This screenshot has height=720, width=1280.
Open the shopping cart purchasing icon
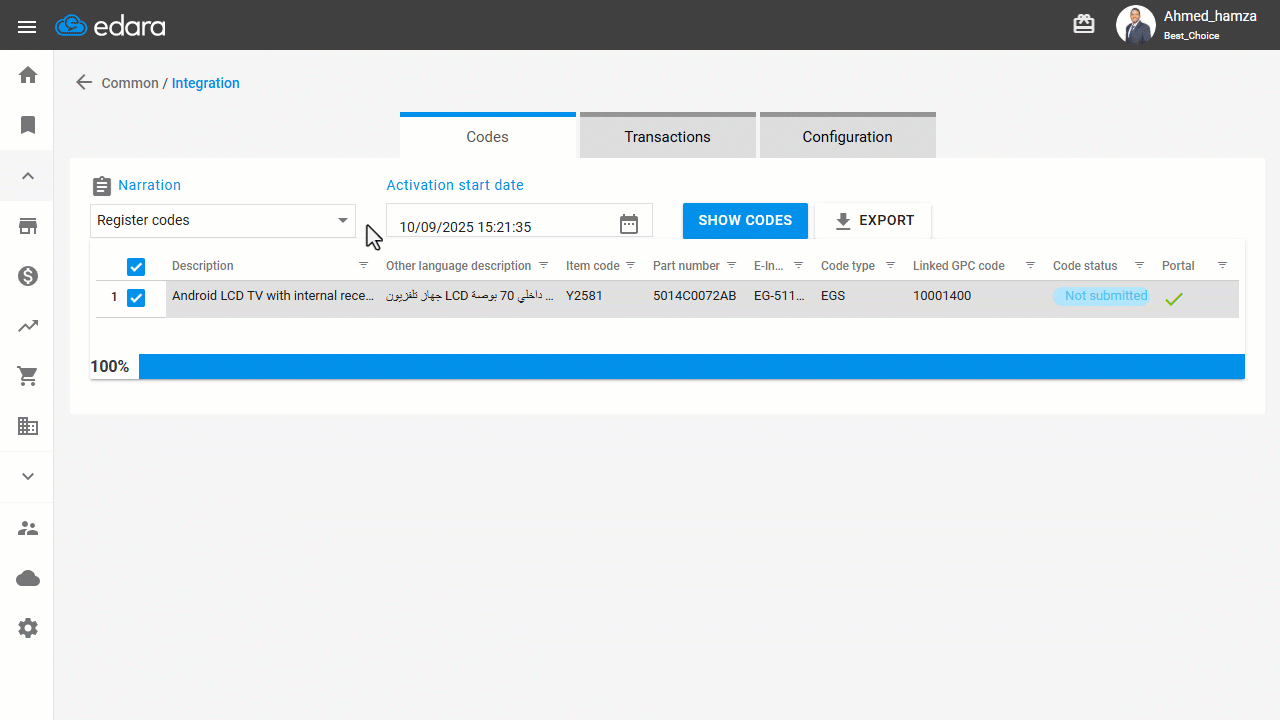tap(28, 376)
